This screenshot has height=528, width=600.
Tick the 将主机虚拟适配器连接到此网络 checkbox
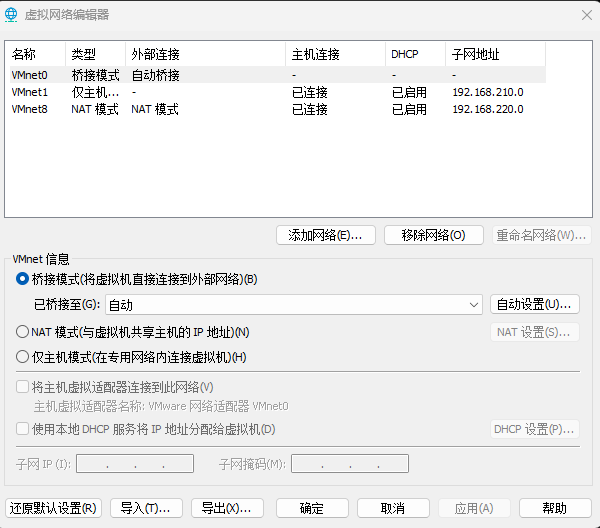(22, 387)
